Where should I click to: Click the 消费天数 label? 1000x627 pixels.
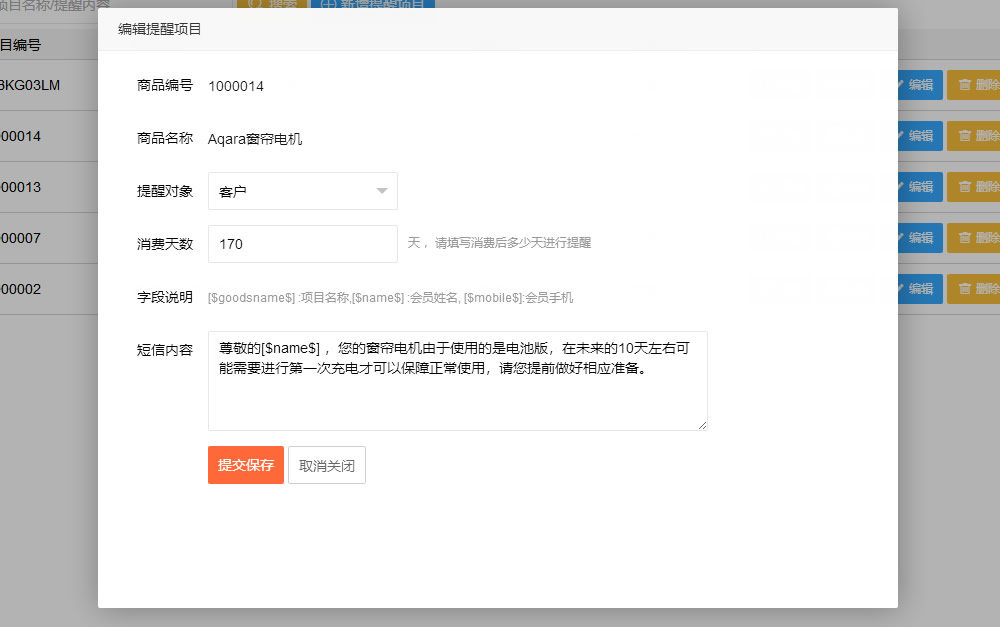pos(165,244)
